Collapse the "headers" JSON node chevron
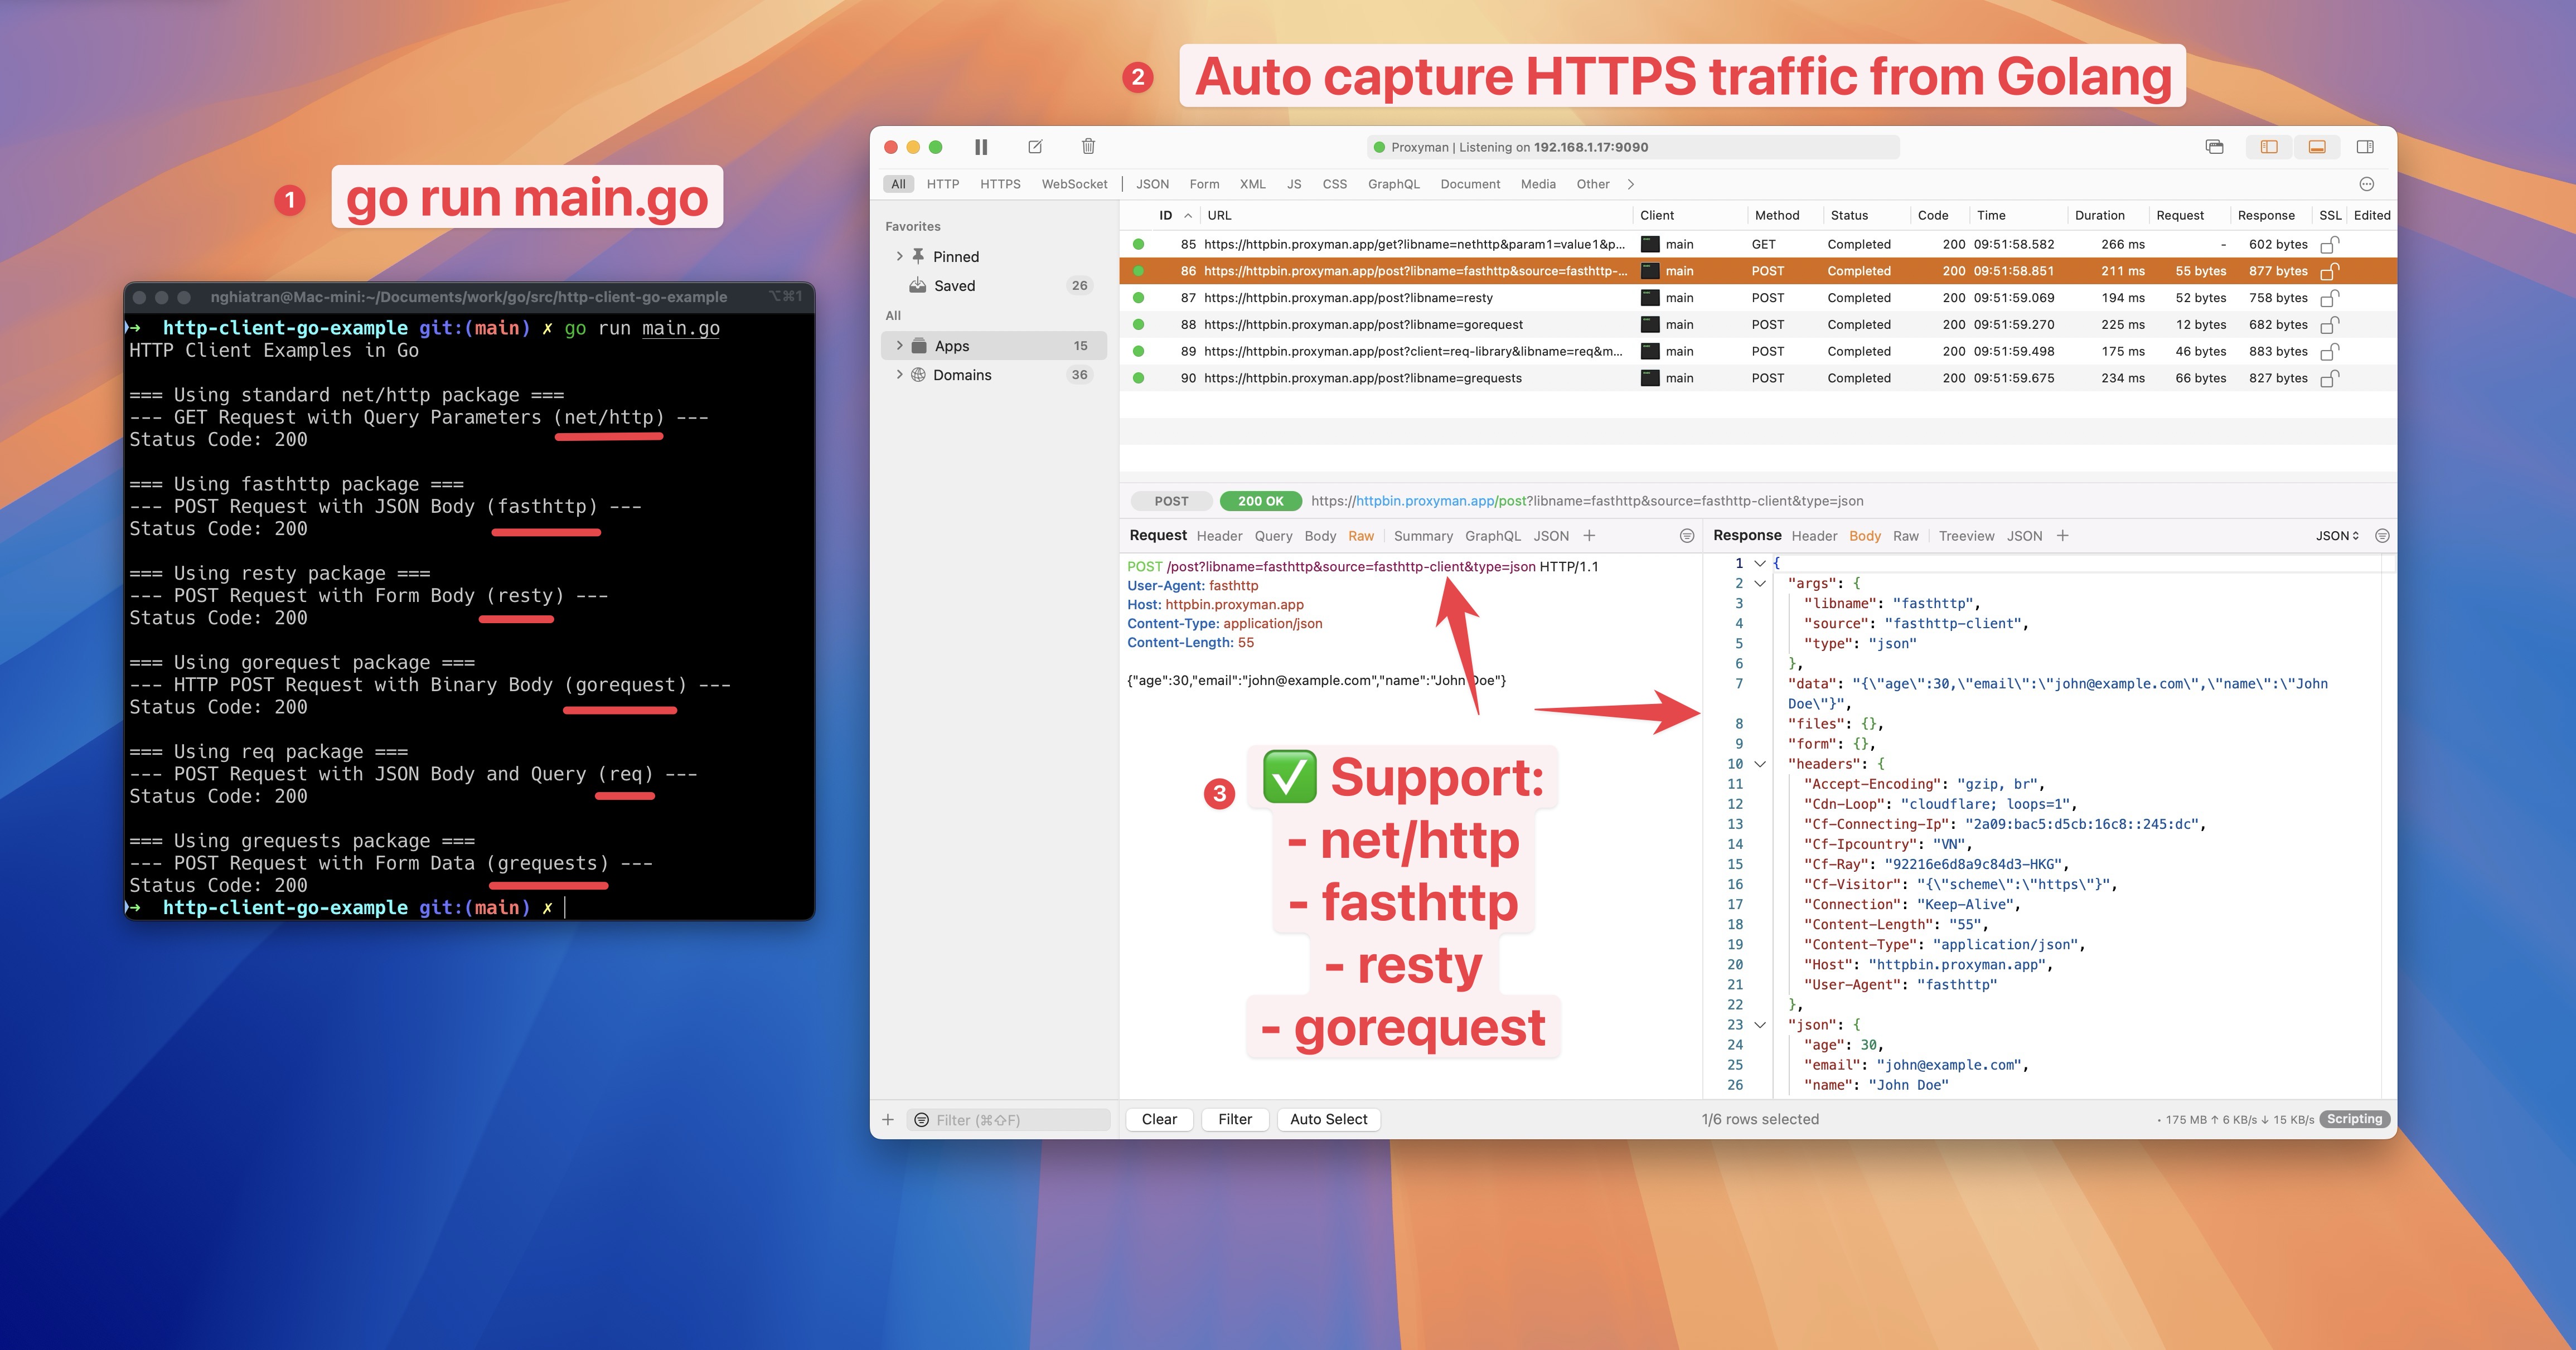 coord(1760,764)
